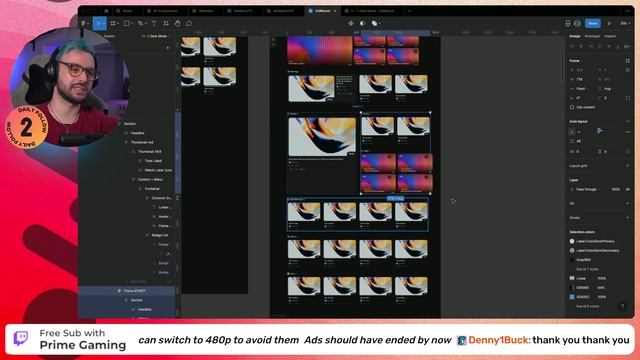Click independent corners icon in Frame section

point(627,98)
